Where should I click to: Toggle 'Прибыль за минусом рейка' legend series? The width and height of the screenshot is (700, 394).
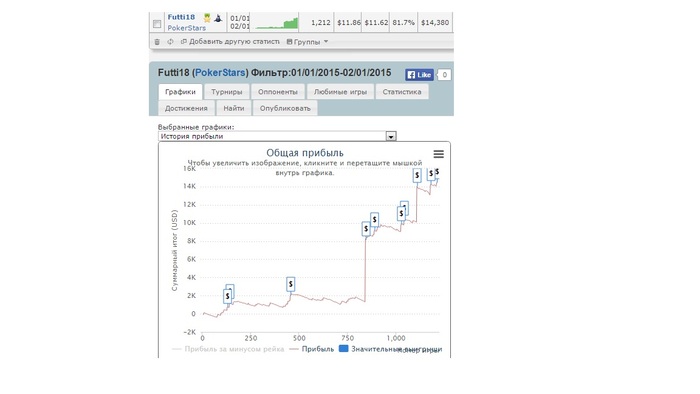point(228,349)
